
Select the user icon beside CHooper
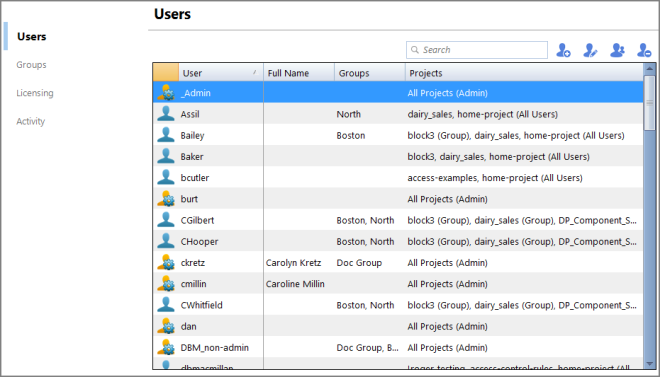click(x=166, y=241)
